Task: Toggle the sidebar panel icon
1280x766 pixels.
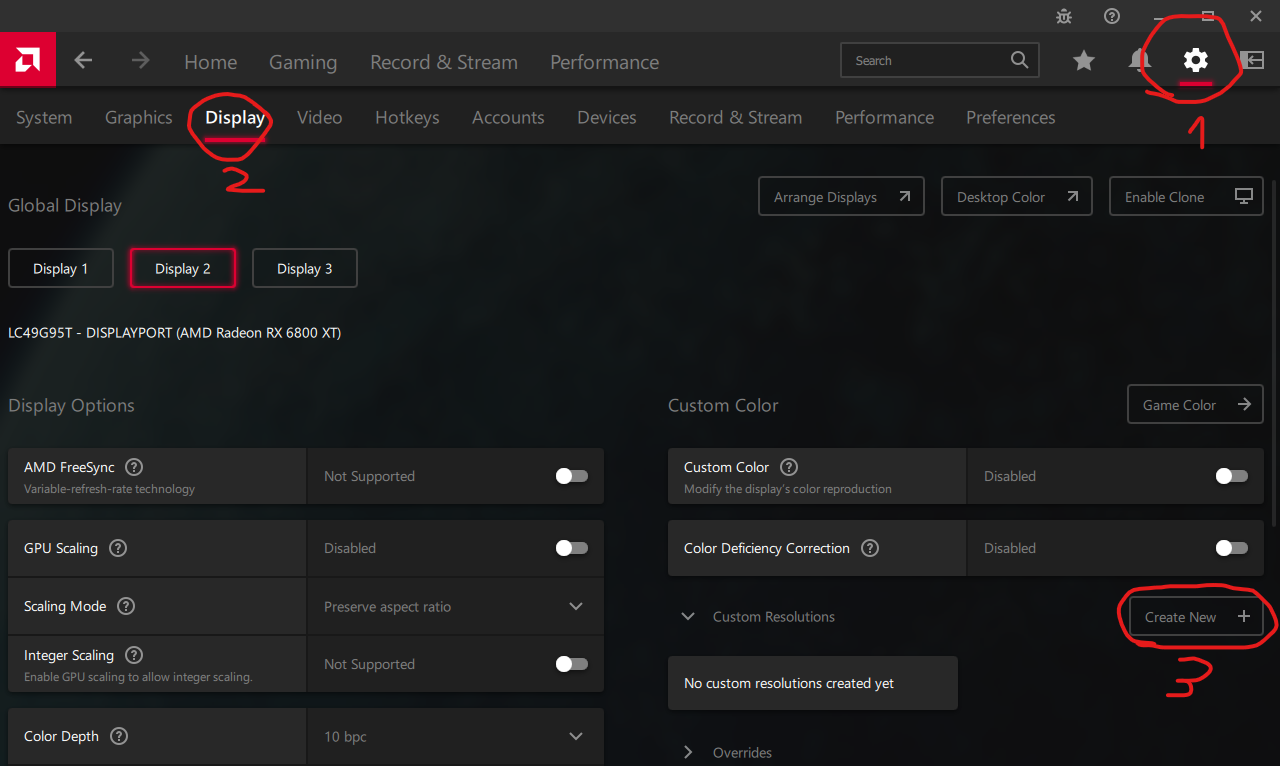Action: [x=1252, y=61]
